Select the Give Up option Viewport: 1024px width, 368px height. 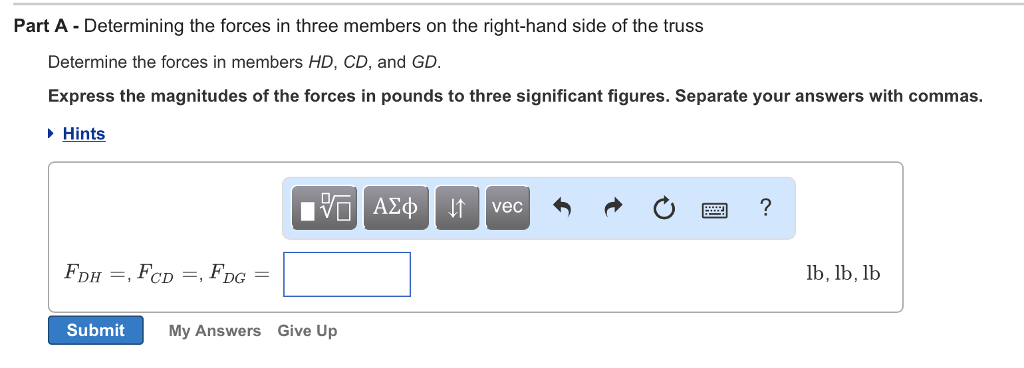point(307,331)
